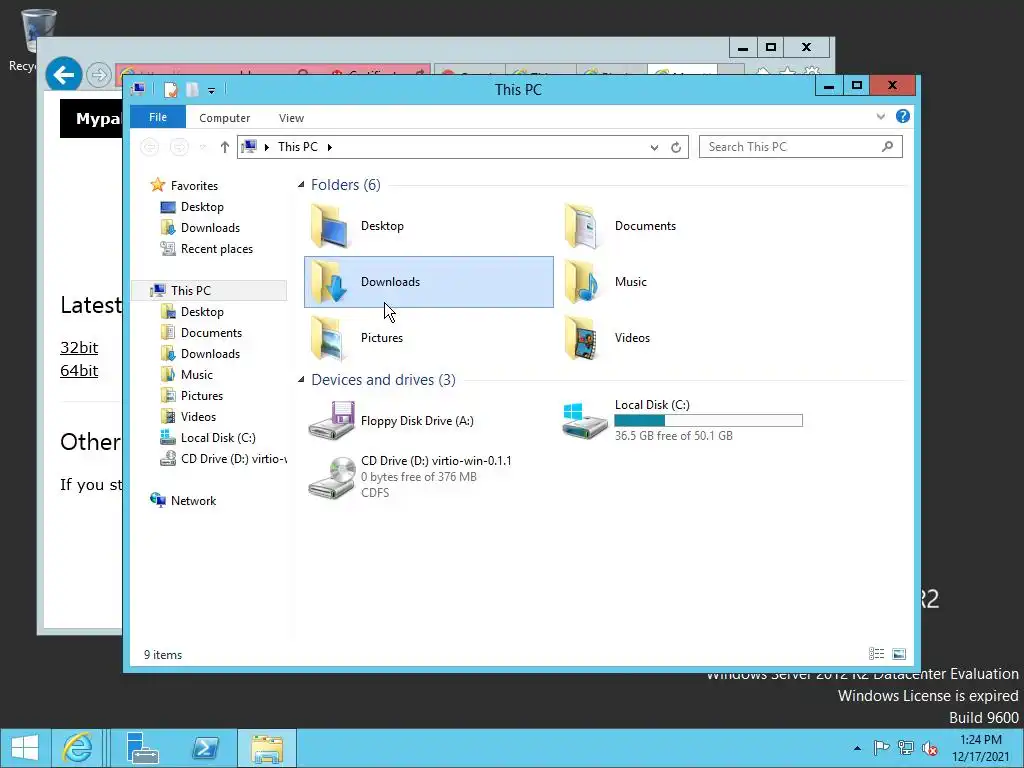Collapse the Devices and drives group
This screenshot has width=1024, height=768.
[301, 379]
